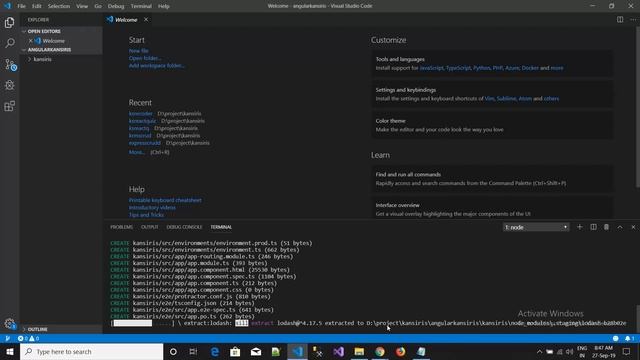Expand the Outline section
Screen dimensions: 640x360
pyautogui.click(x=61, y=329)
